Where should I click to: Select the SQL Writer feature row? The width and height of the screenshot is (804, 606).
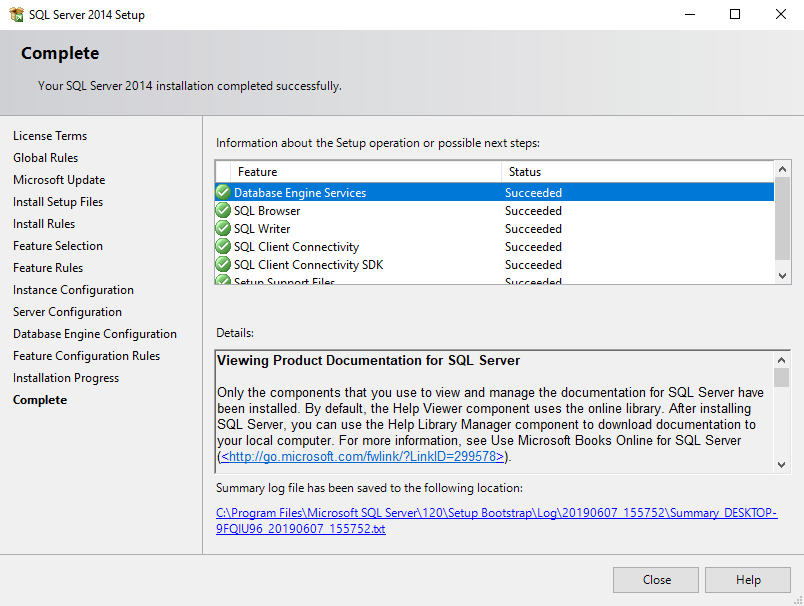[400, 229]
